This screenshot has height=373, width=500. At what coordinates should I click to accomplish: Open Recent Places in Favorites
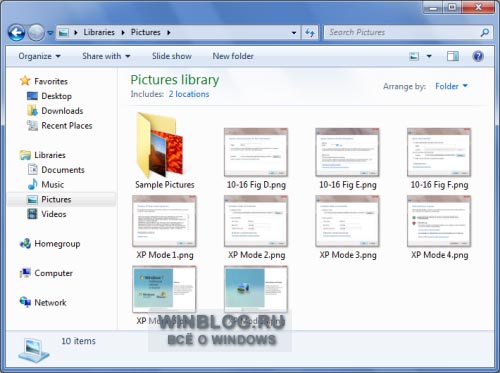pyautogui.click(x=67, y=126)
